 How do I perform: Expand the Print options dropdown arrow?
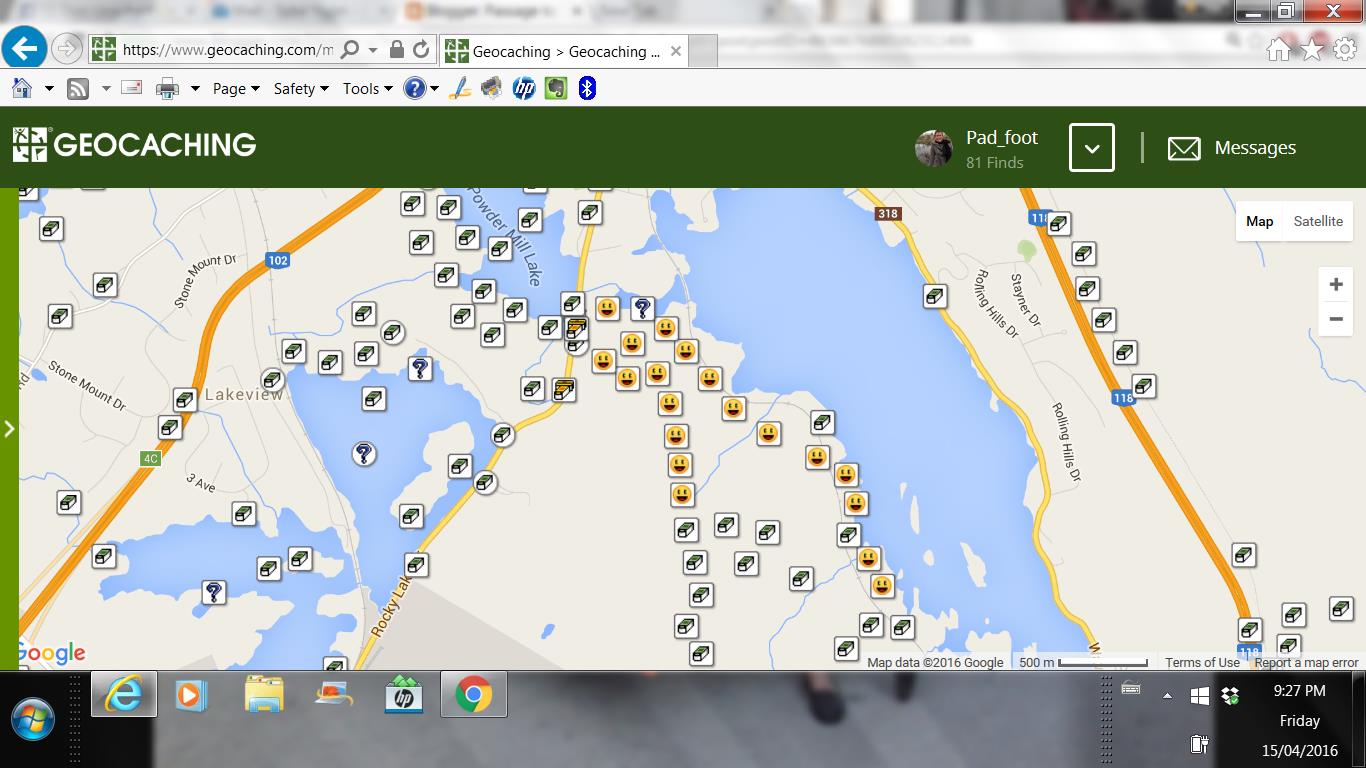point(195,89)
